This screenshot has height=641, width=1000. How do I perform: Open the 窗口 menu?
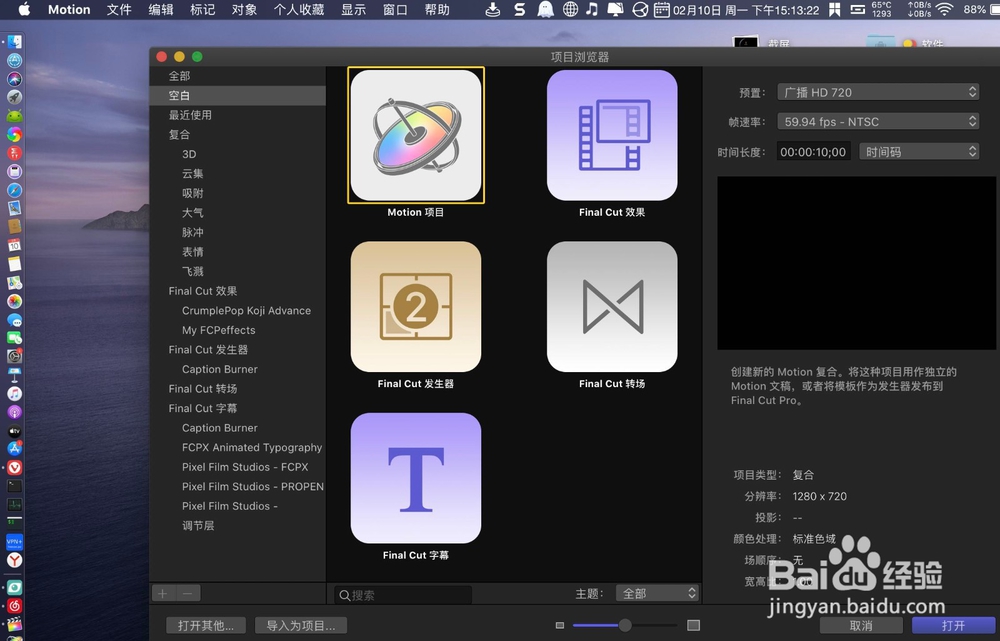[x=395, y=10]
